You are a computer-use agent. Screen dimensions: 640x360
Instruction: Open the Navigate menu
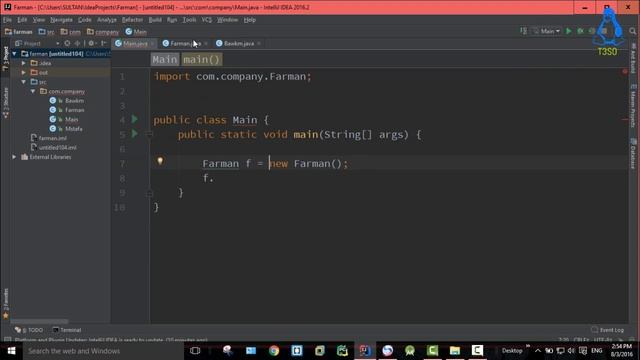[x=61, y=20]
